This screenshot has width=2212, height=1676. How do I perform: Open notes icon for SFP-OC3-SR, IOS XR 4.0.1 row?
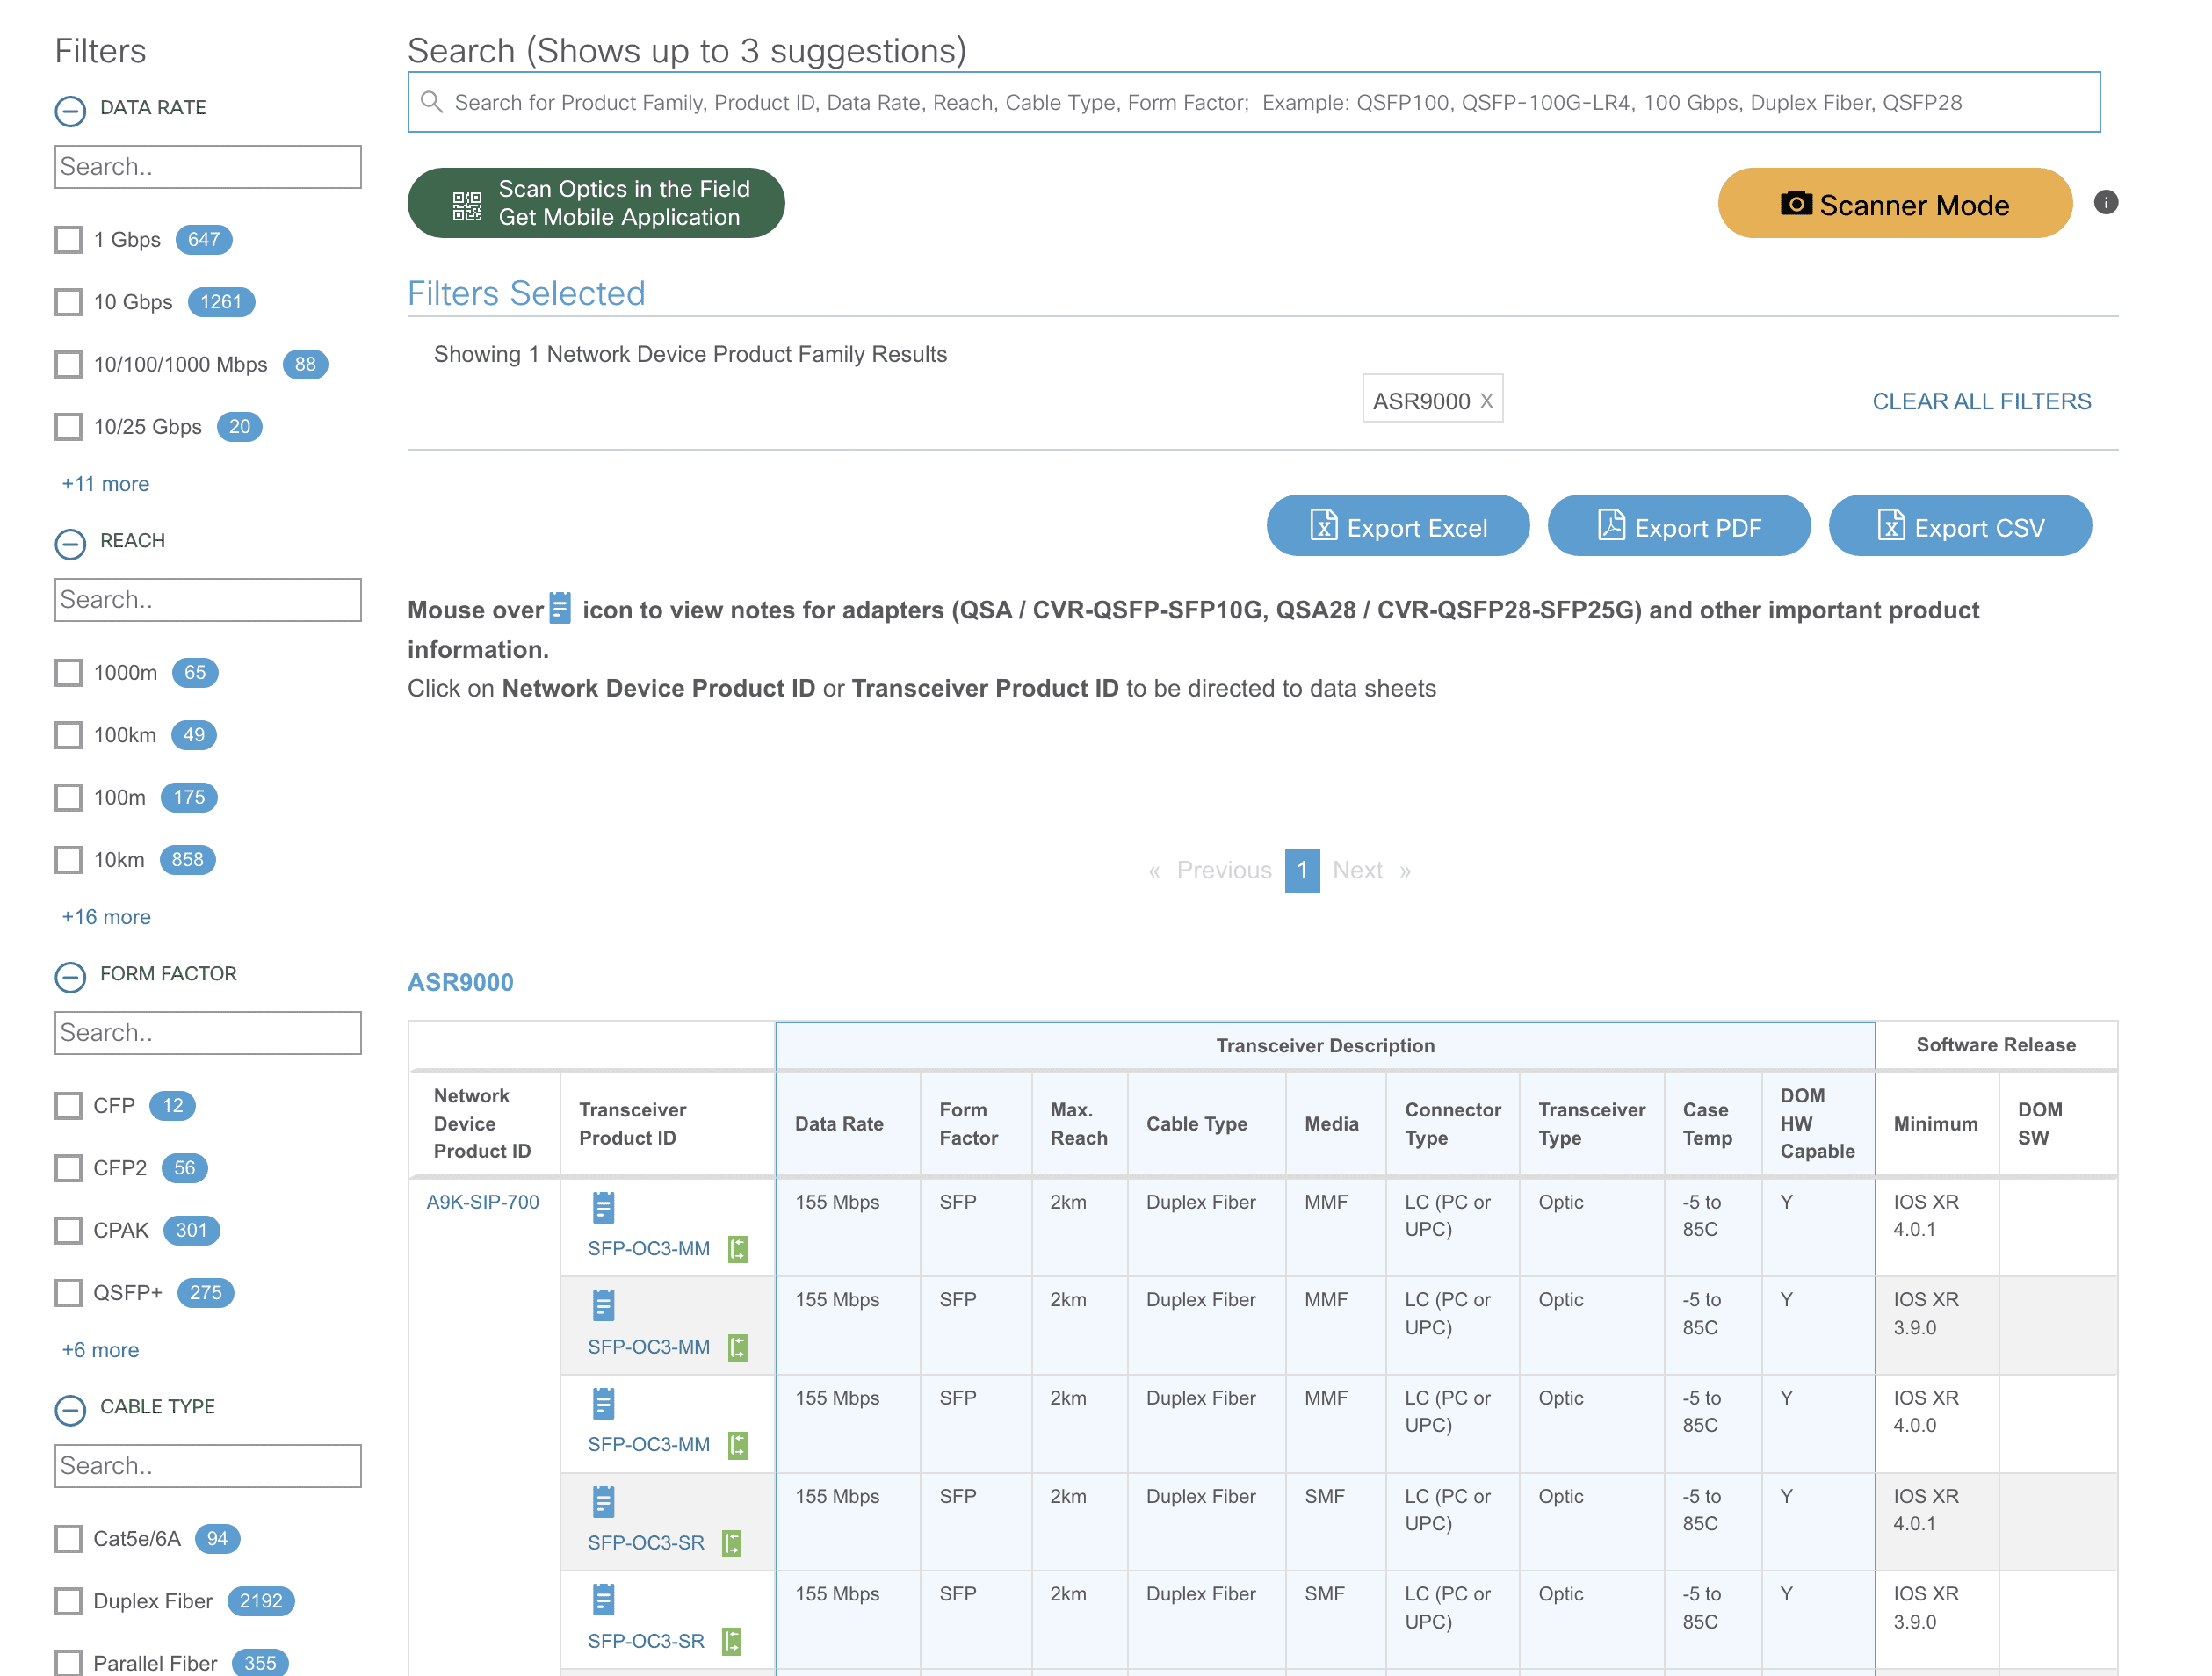[x=603, y=1501]
